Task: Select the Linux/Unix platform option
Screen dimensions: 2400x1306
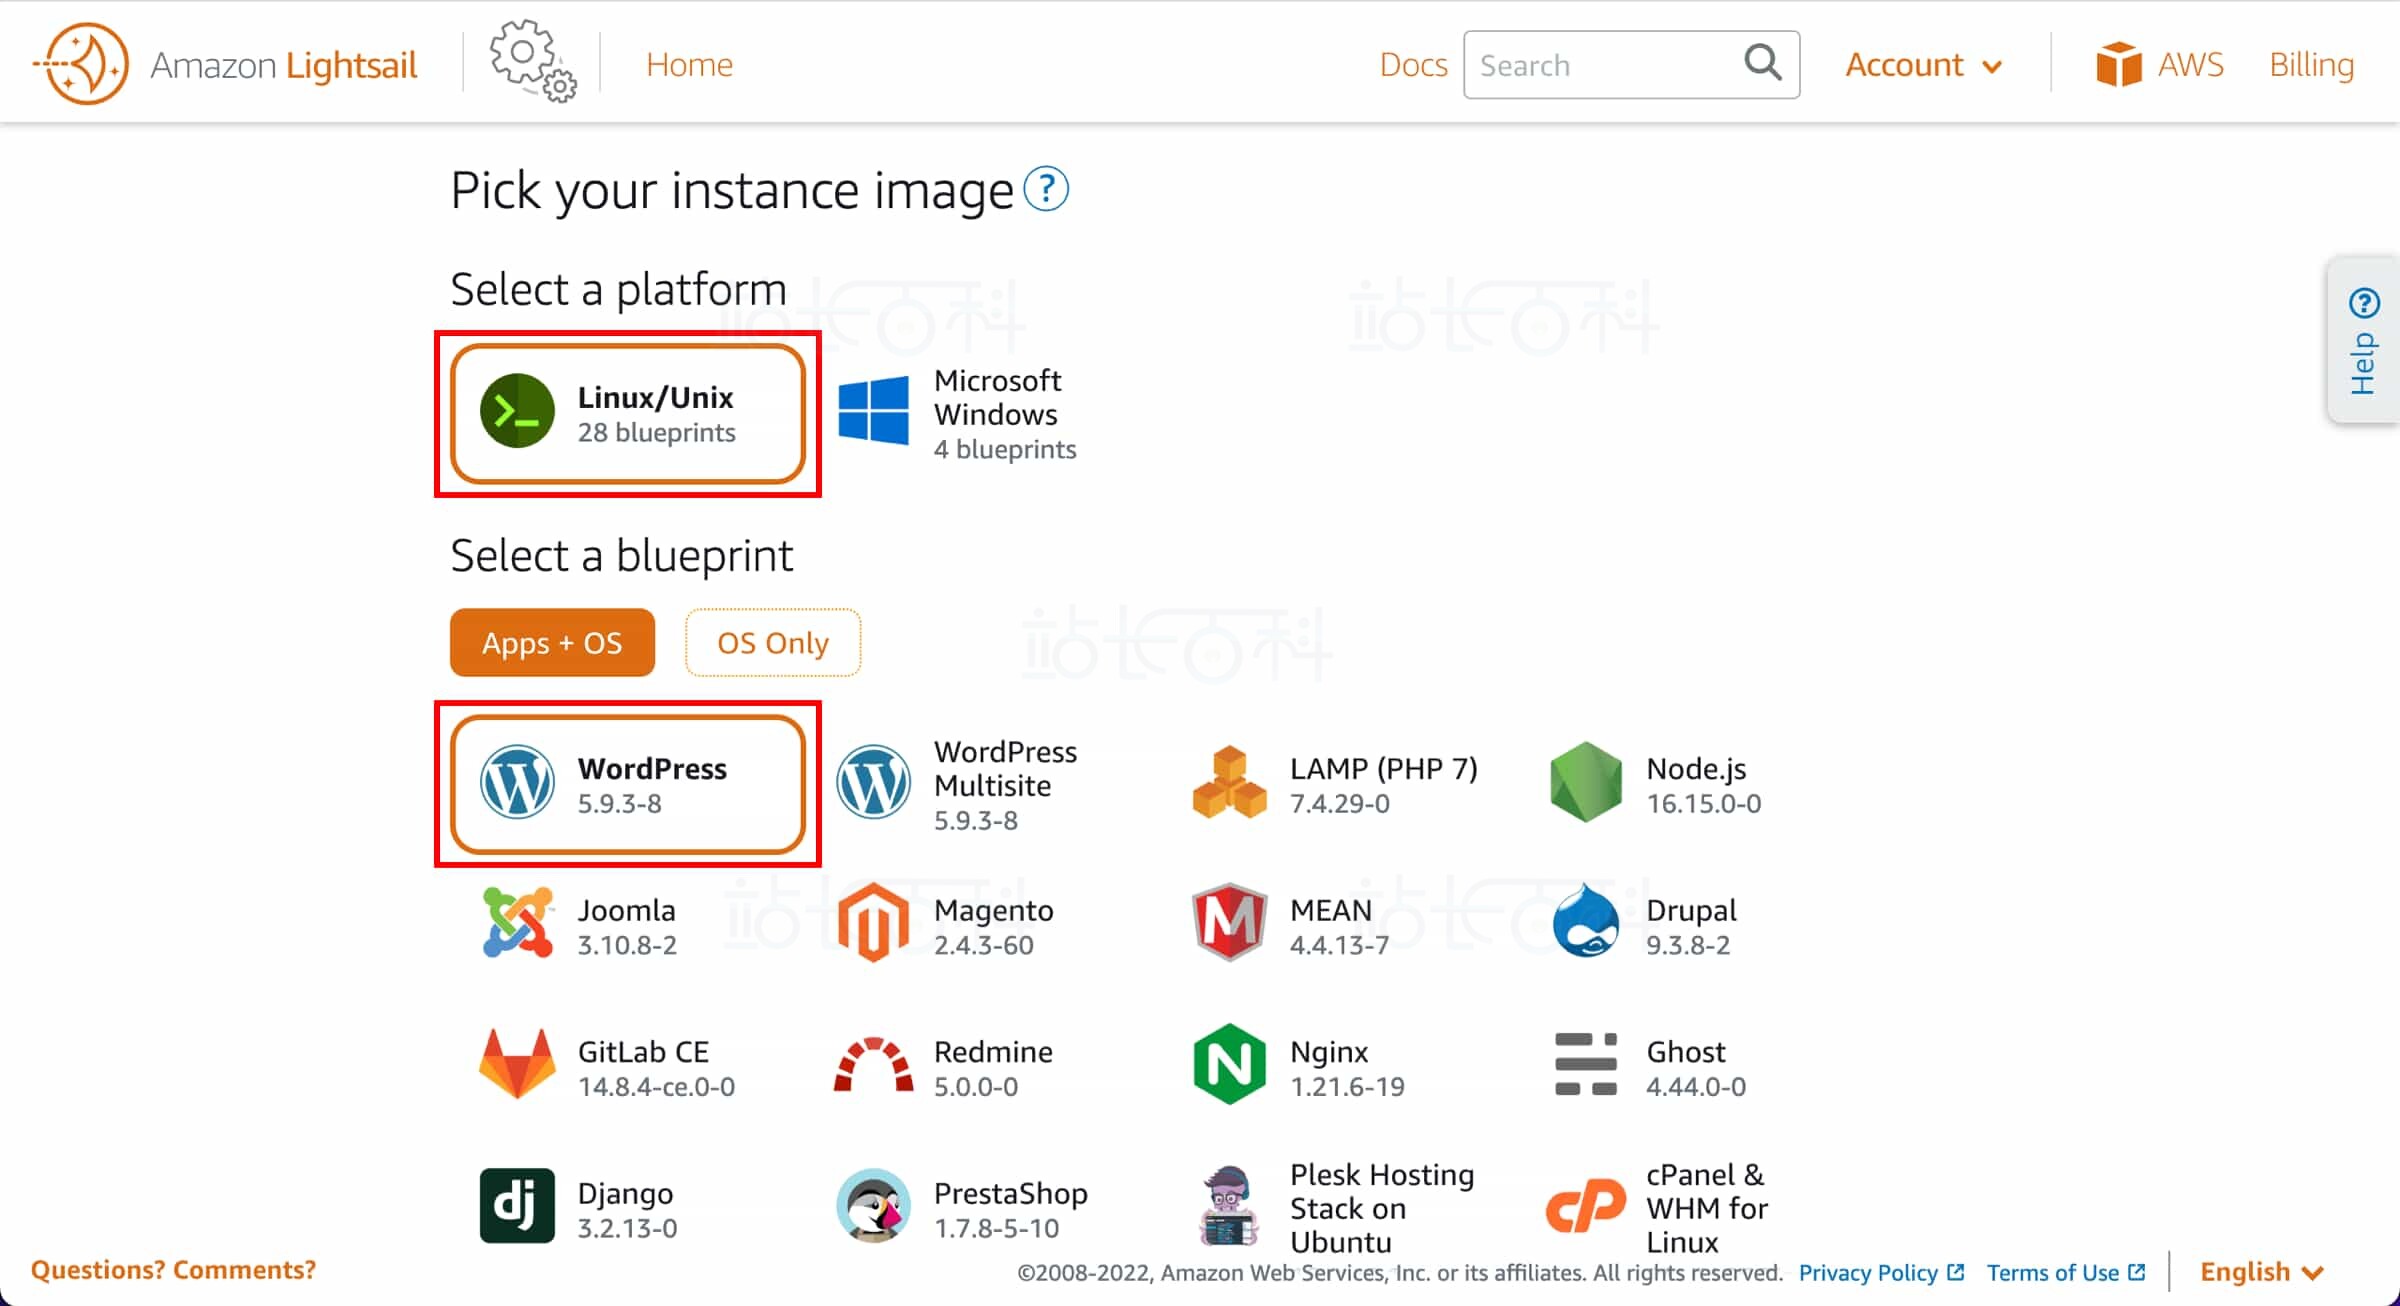Action: [x=627, y=413]
